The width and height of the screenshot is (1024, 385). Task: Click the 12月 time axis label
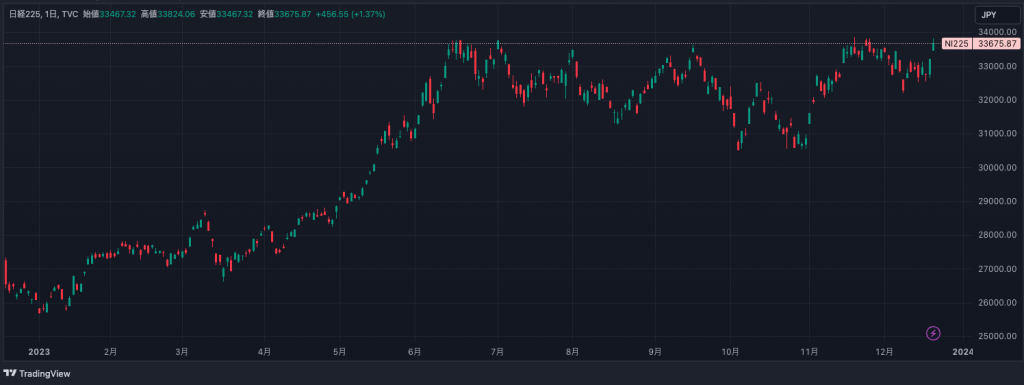pos(884,352)
